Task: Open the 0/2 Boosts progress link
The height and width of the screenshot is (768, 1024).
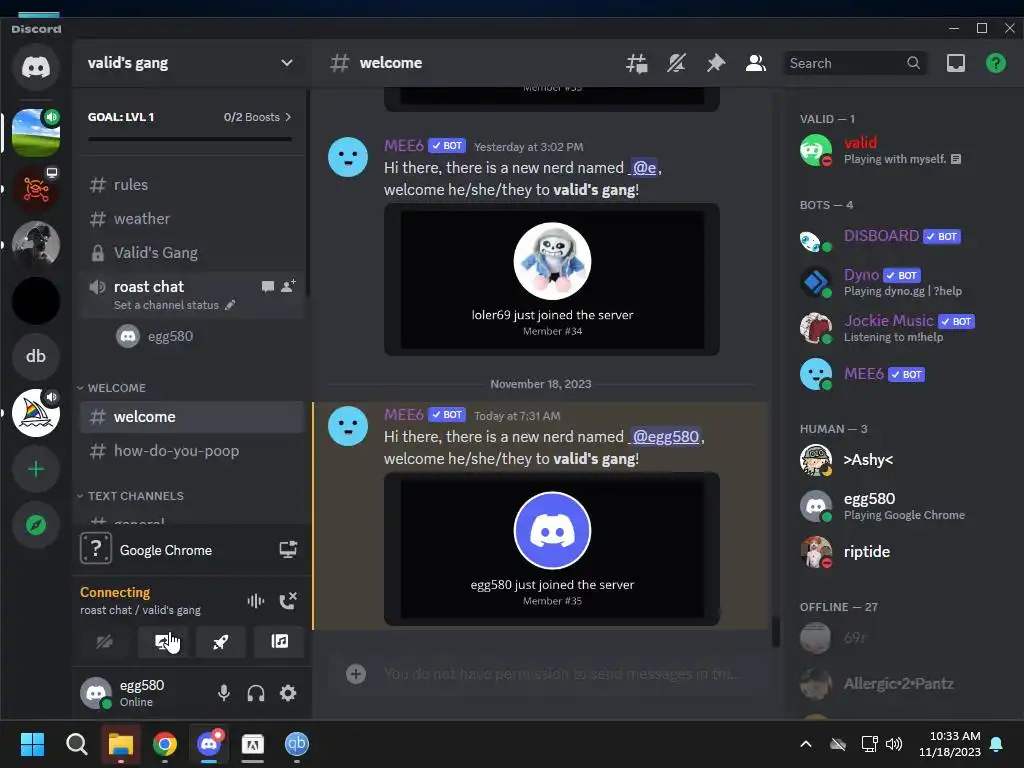Action: (257, 117)
